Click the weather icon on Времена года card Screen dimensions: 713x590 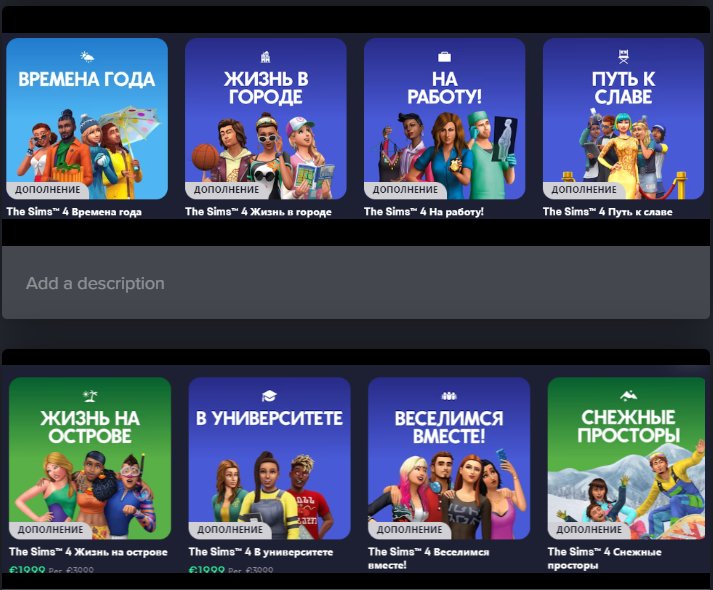pos(87,57)
